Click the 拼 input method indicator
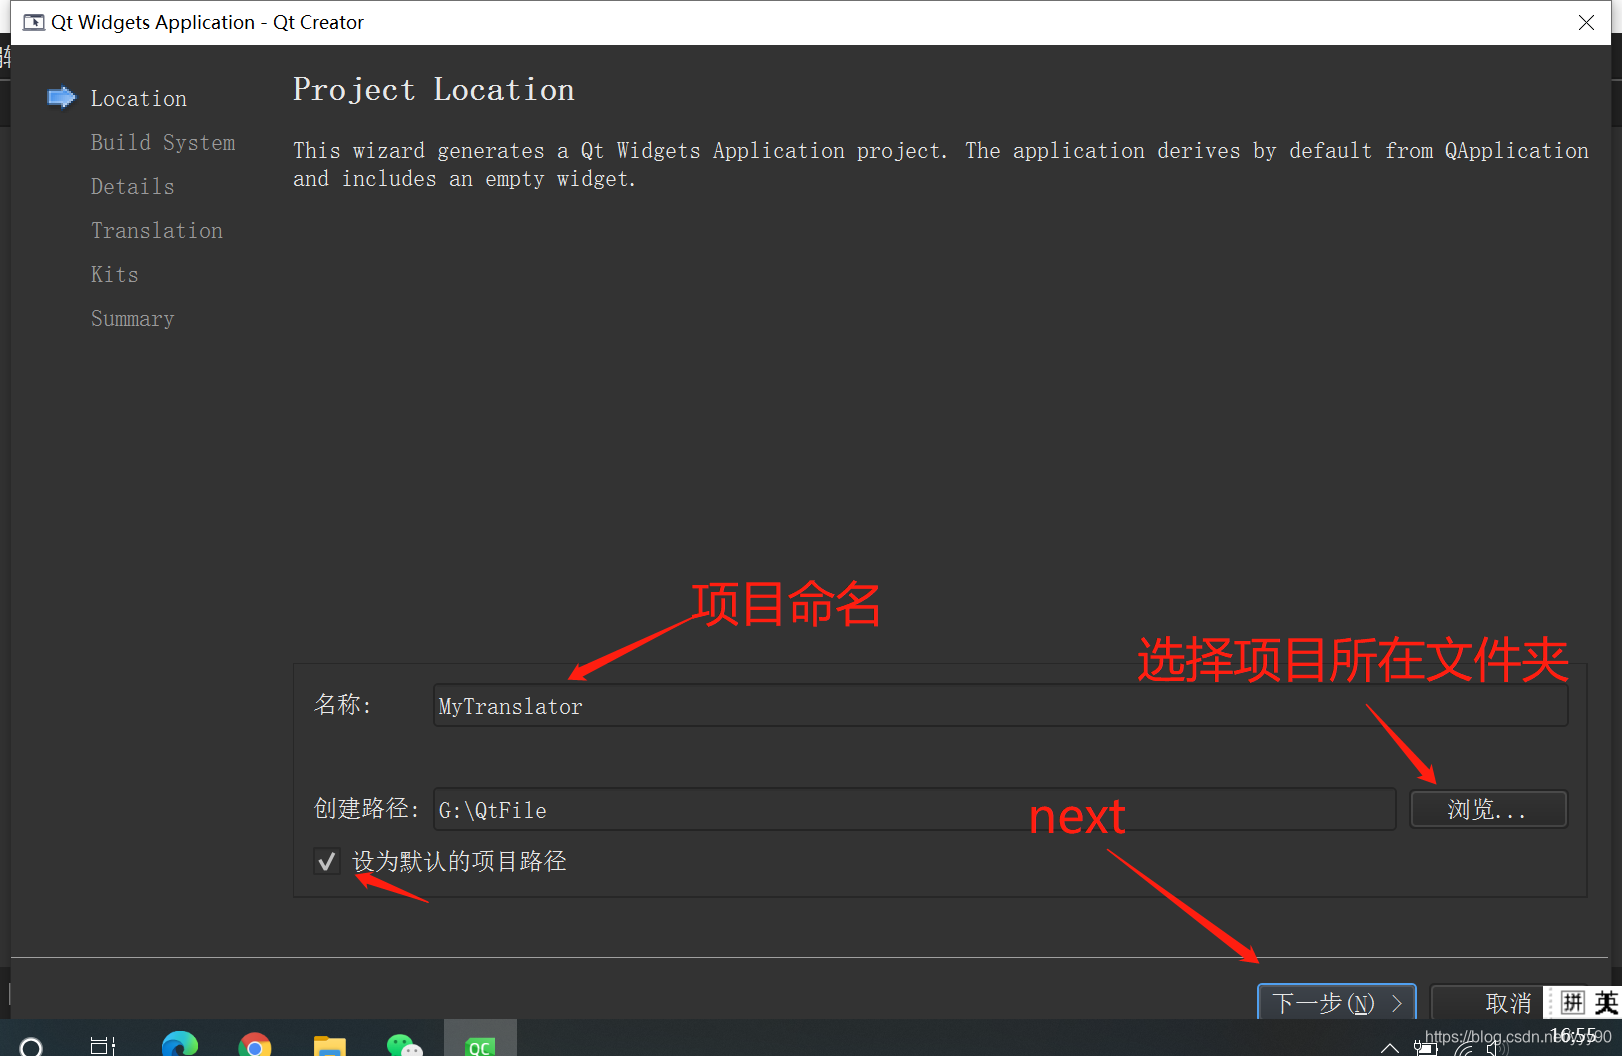 tap(1573, 1002)
